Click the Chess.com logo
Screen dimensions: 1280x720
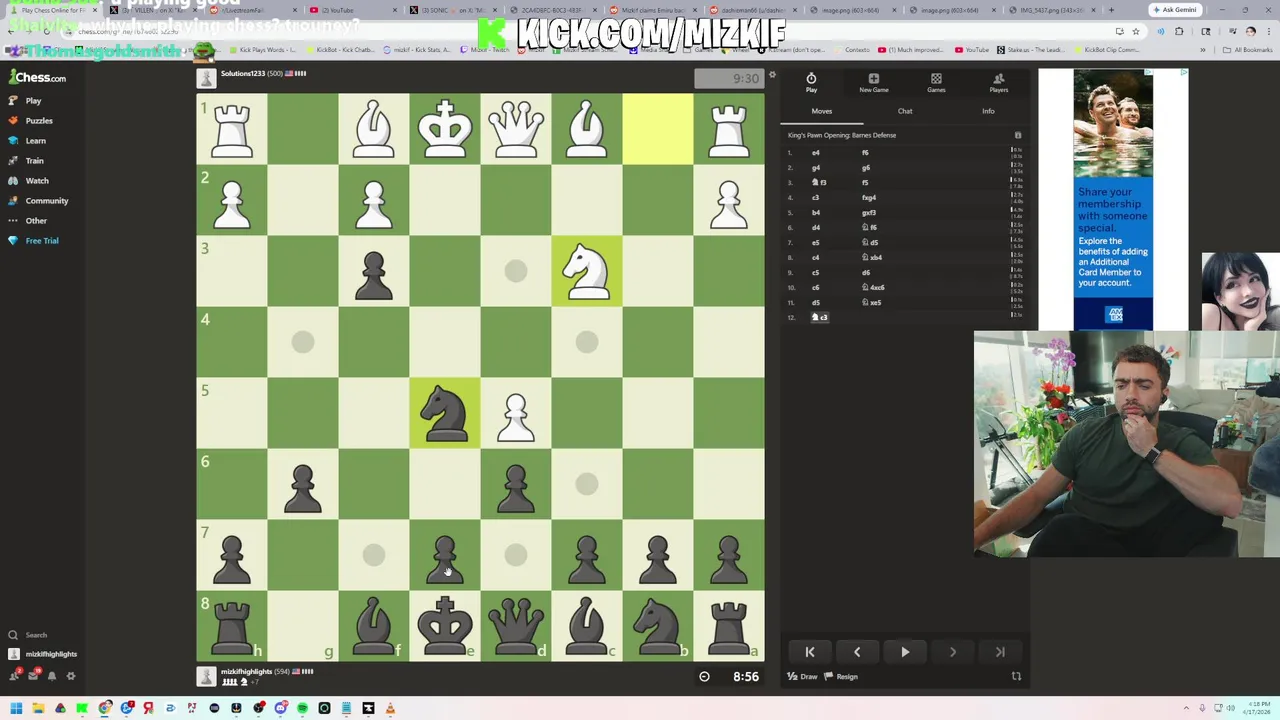pos(38,78)
